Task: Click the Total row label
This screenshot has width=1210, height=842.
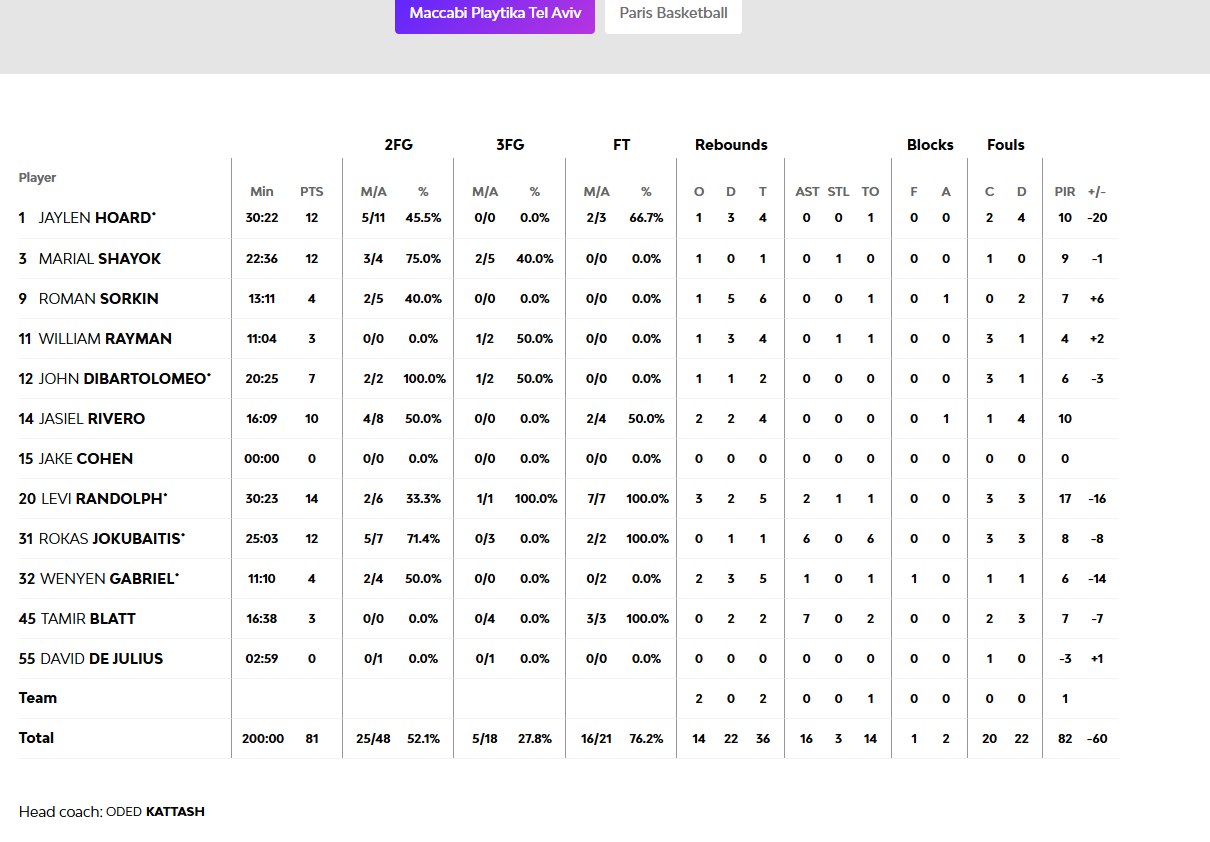Action: pyautogui.click(x=37, y=738)
